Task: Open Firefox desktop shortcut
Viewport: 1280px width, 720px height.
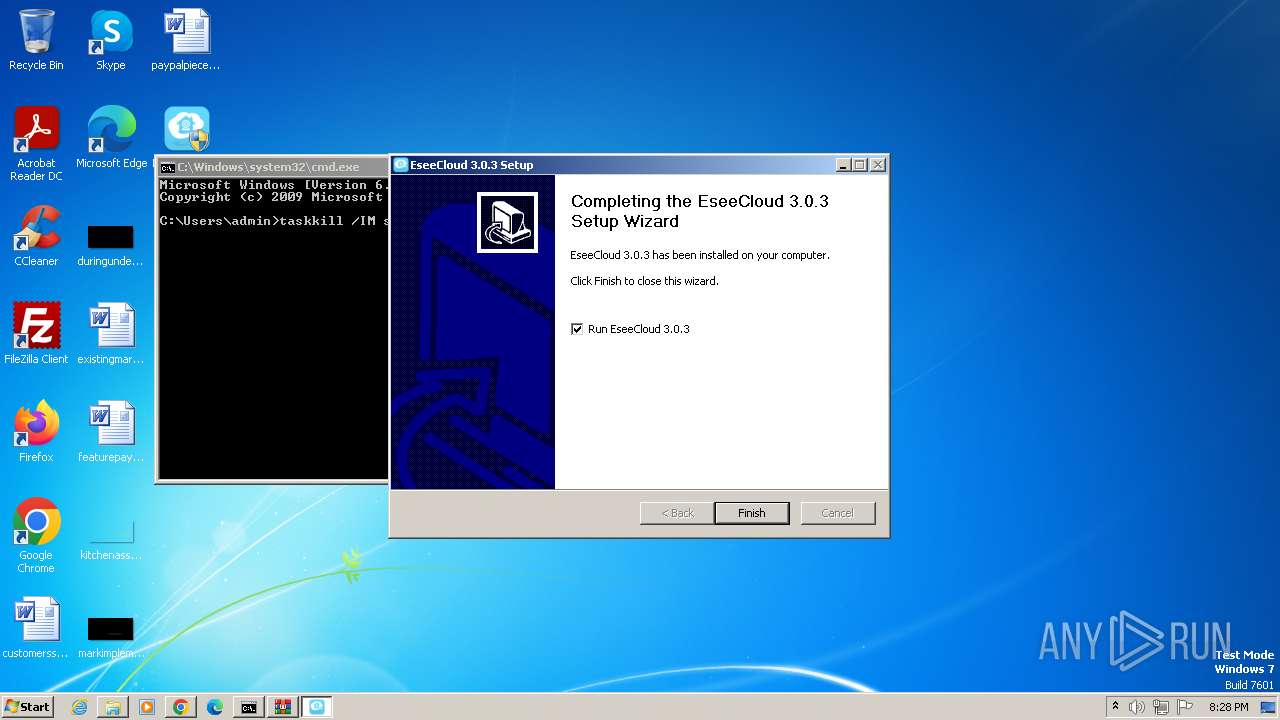Action: click(36, 431)
